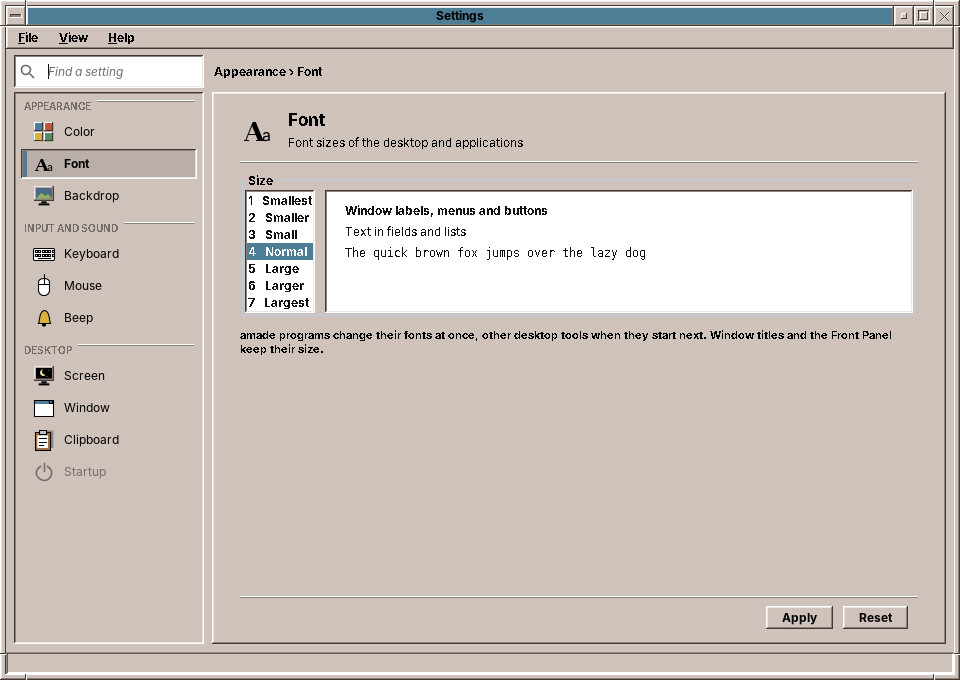Image resolution: width=960 pixels, height=680 pixels.
Task: Click the Startup power icon
Action: [43, 472]
